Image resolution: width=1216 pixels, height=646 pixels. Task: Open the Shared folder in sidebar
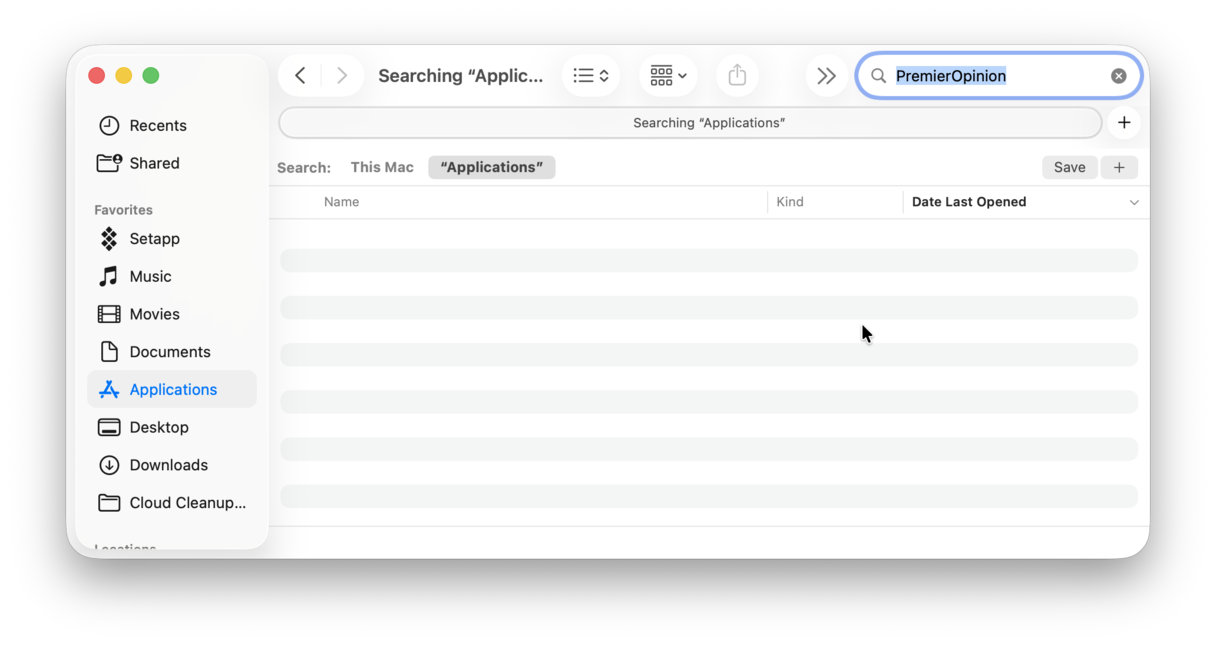coord(172,163)
